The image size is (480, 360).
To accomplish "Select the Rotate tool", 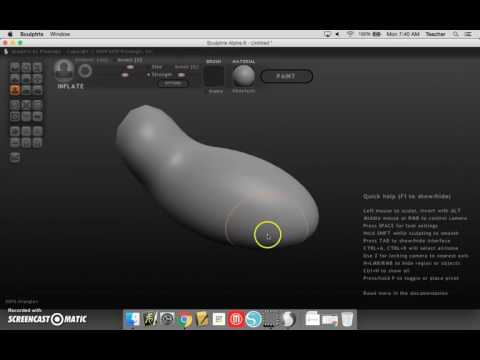I will pyautogui.click(x=26, y=68).
